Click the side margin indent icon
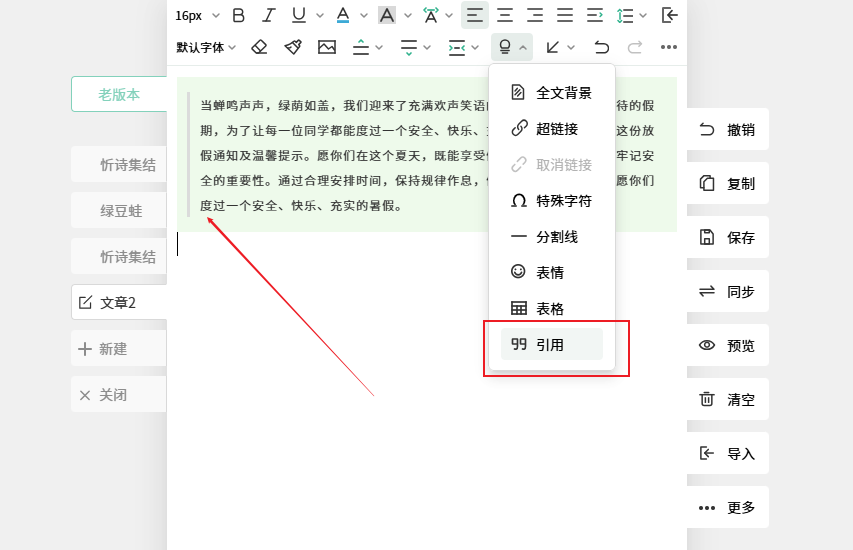853x550 pixels. click(456, 47)
